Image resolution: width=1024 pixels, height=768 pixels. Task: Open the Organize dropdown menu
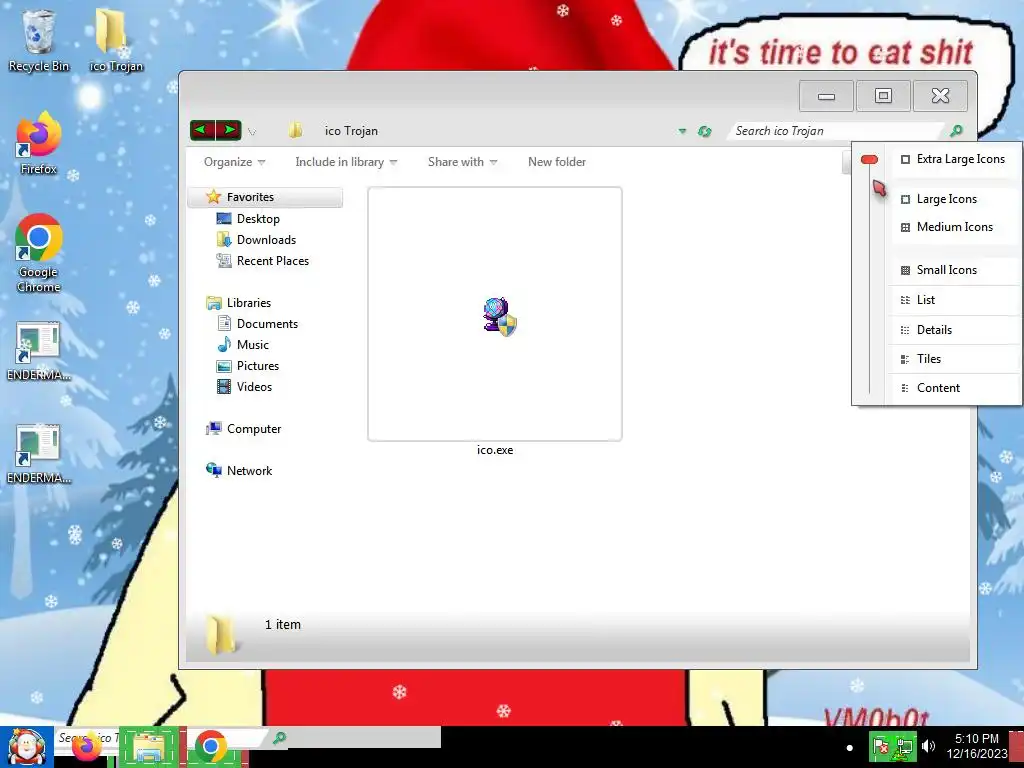point(234,162)
